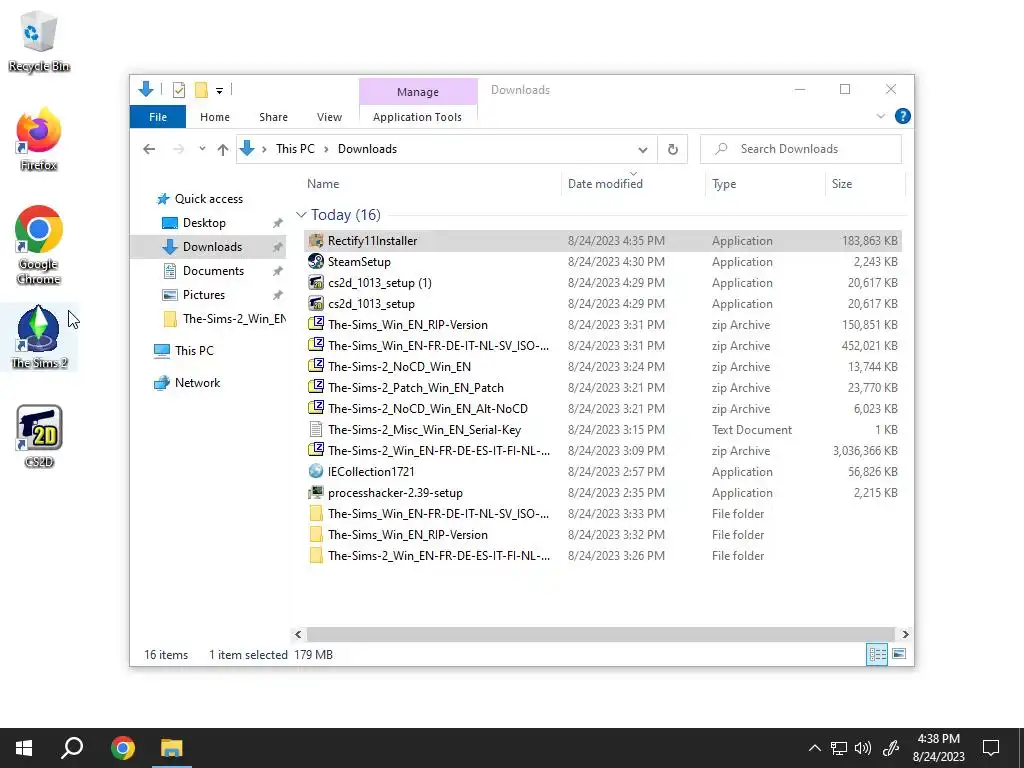
Task: Open the Recycle Bin desktop icon
Action: (39, 41)
